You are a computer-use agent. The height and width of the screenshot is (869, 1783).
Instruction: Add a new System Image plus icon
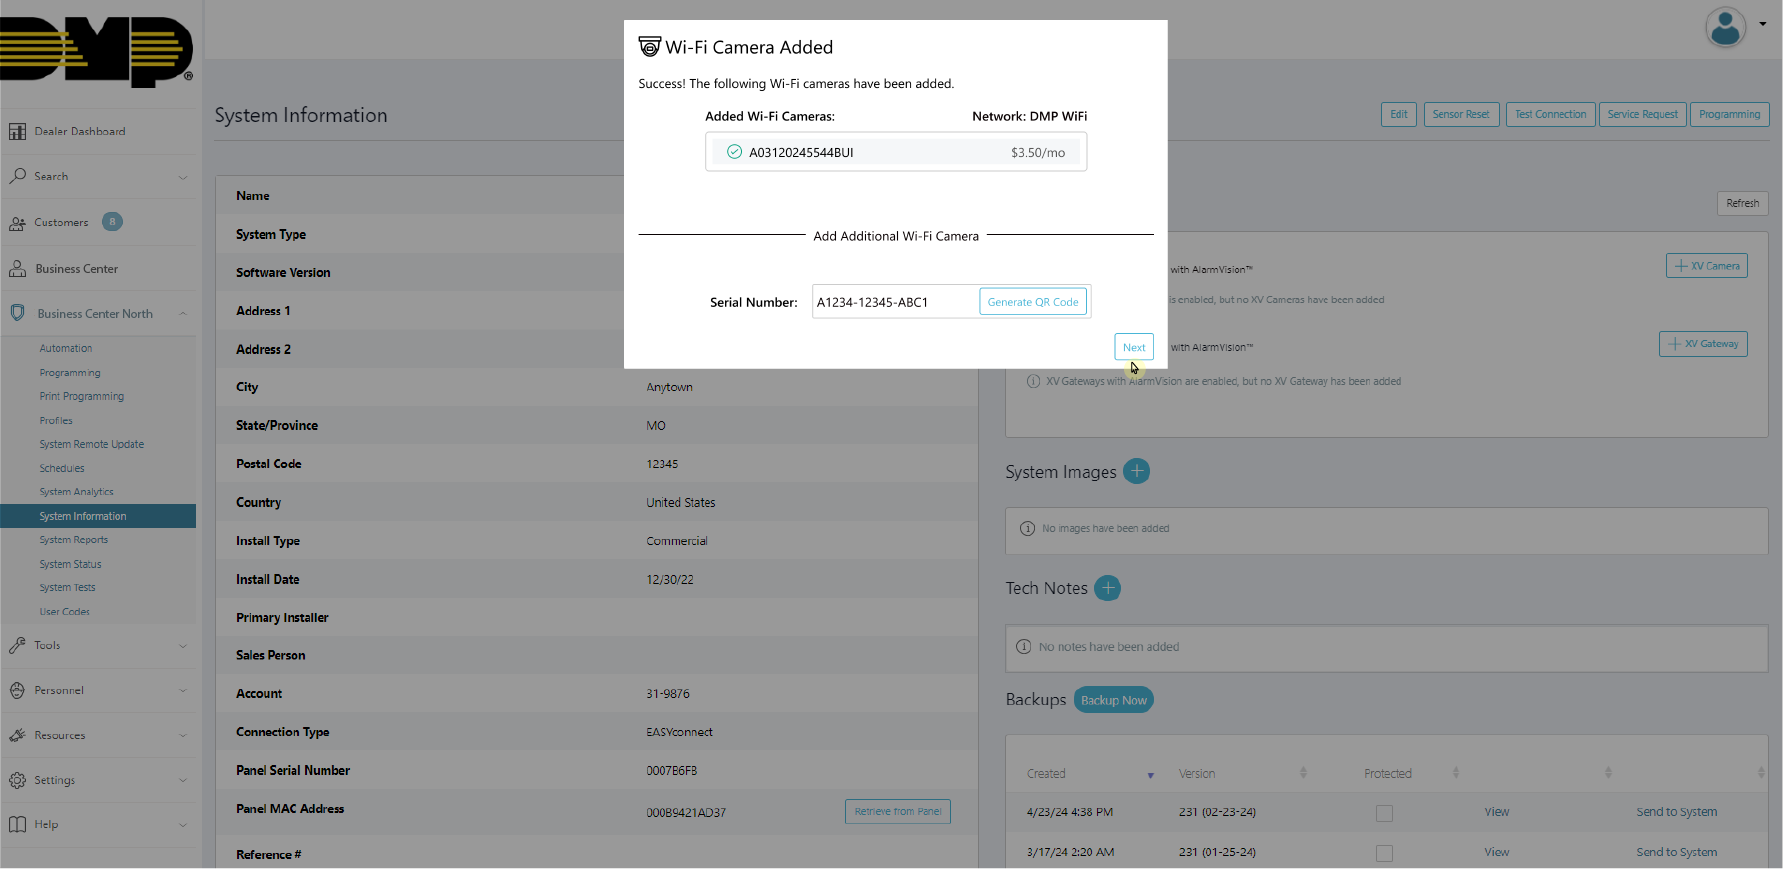[1136, 471]
